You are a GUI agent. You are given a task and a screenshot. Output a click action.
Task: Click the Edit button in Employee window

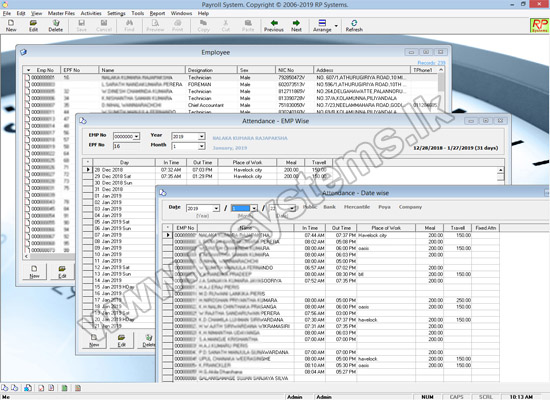62,272
